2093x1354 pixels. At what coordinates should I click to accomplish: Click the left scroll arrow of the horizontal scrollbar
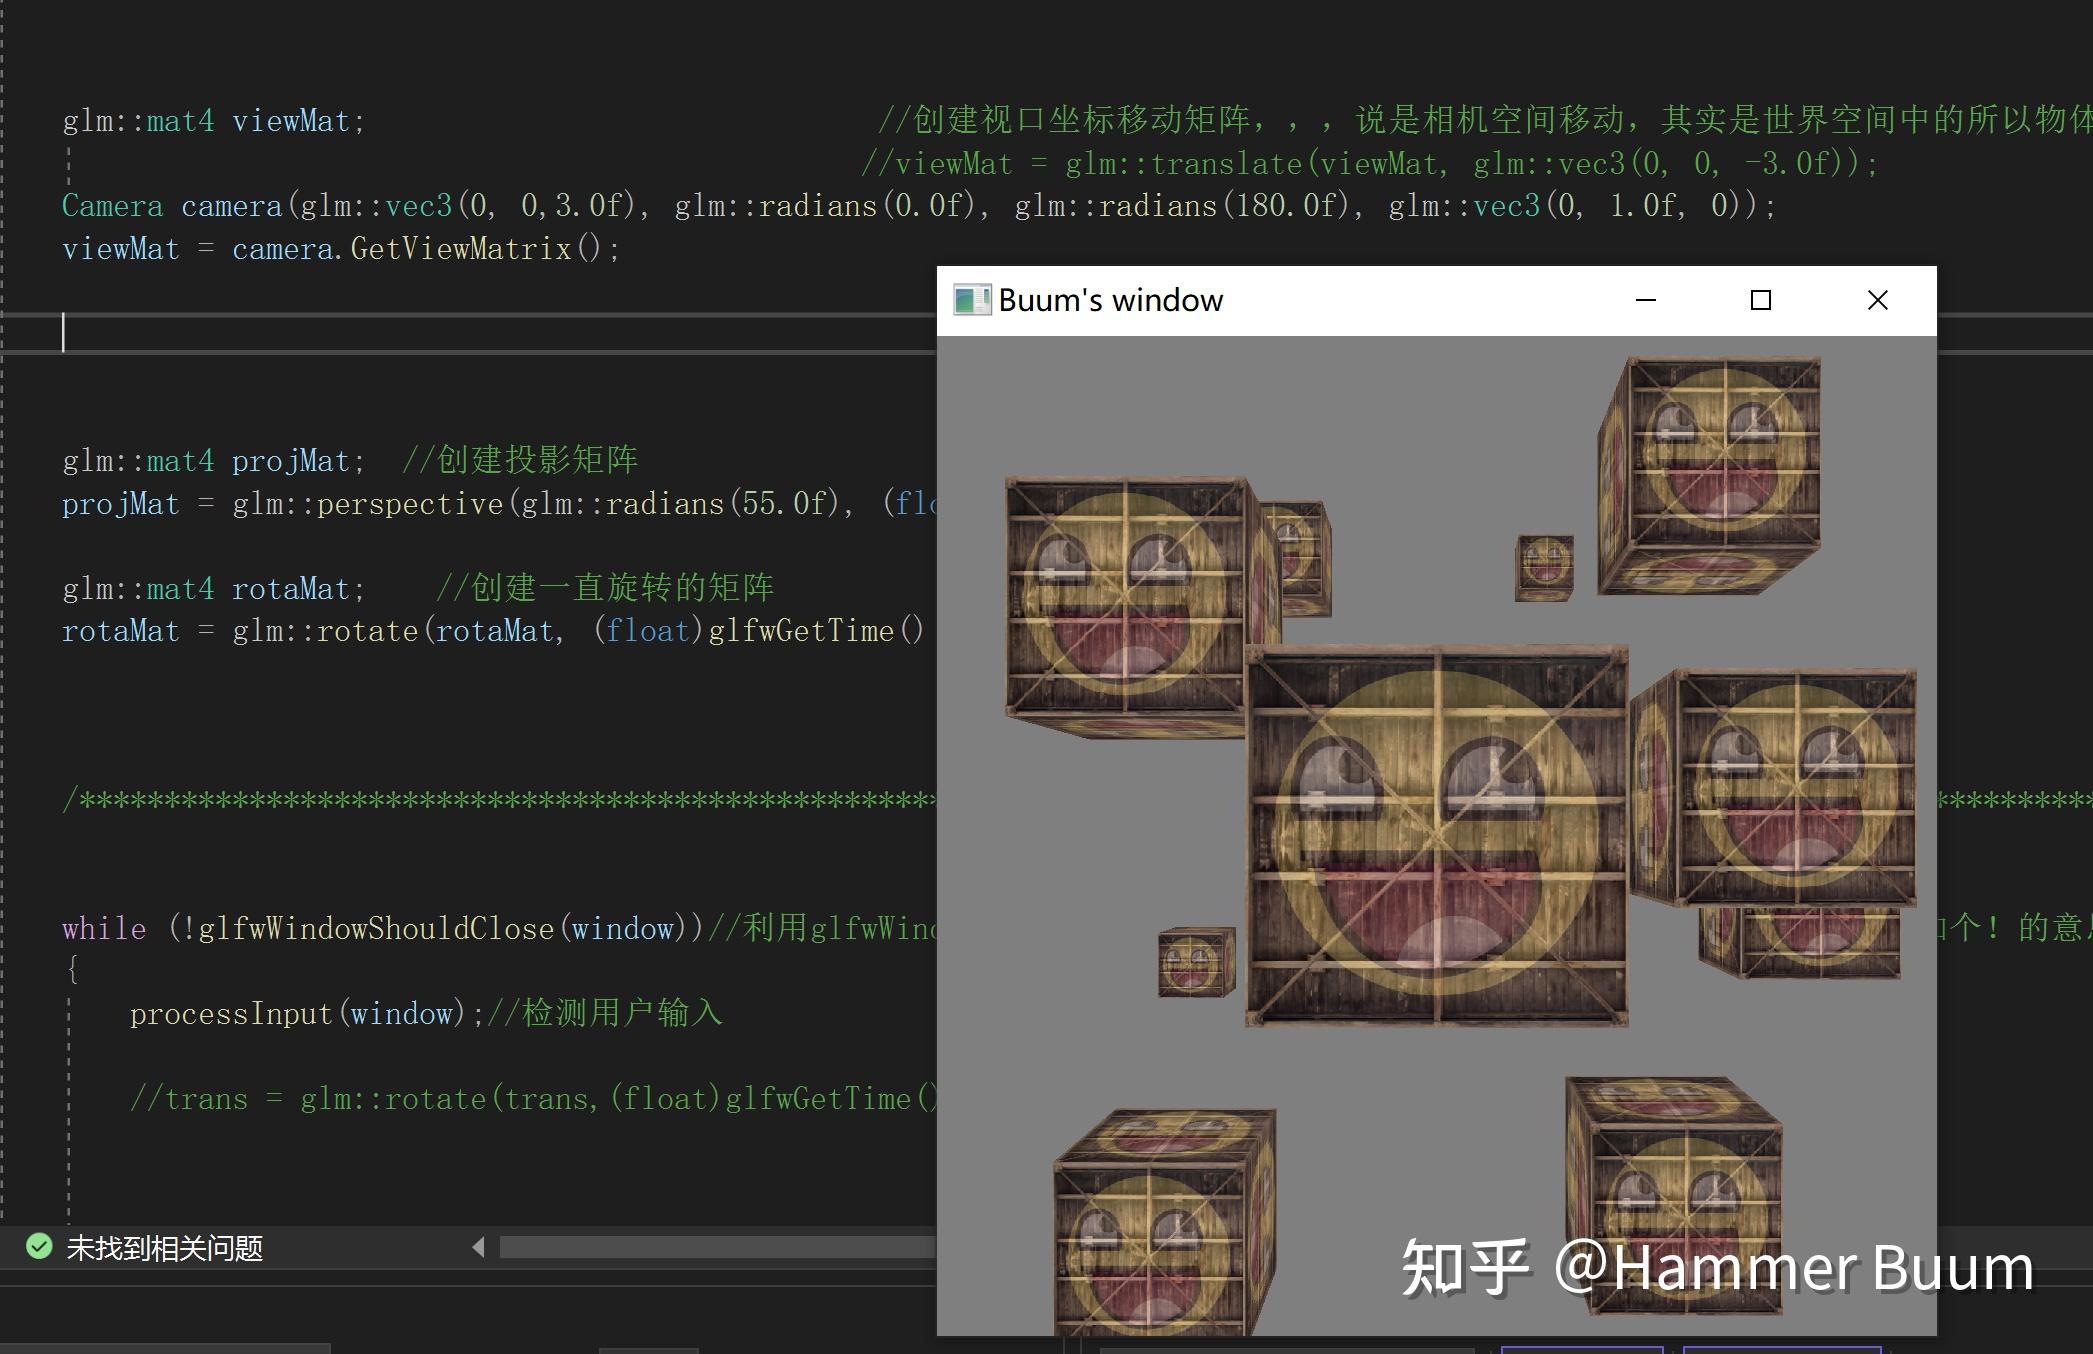[479, 1247]
